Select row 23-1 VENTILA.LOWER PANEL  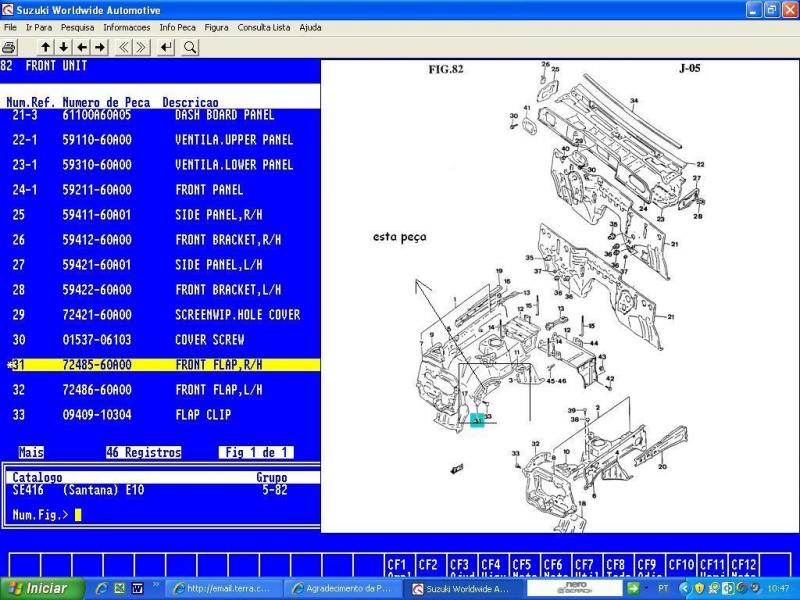160,165
